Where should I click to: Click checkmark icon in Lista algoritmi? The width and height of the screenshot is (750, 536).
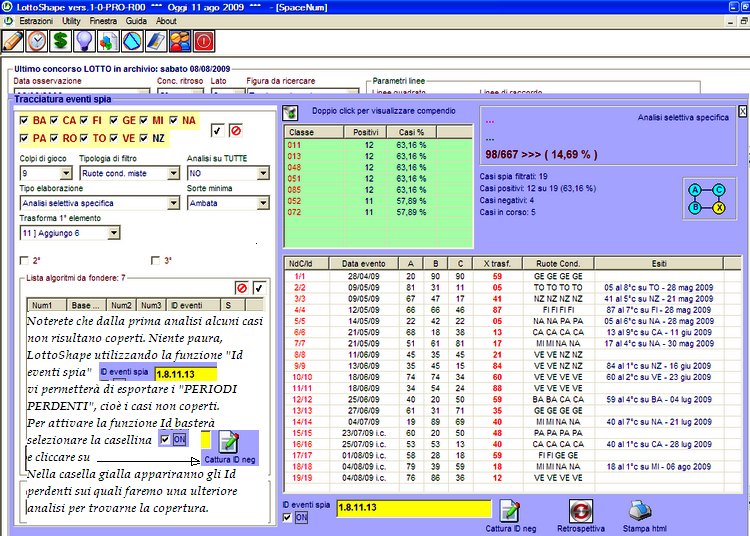point(259,288)
